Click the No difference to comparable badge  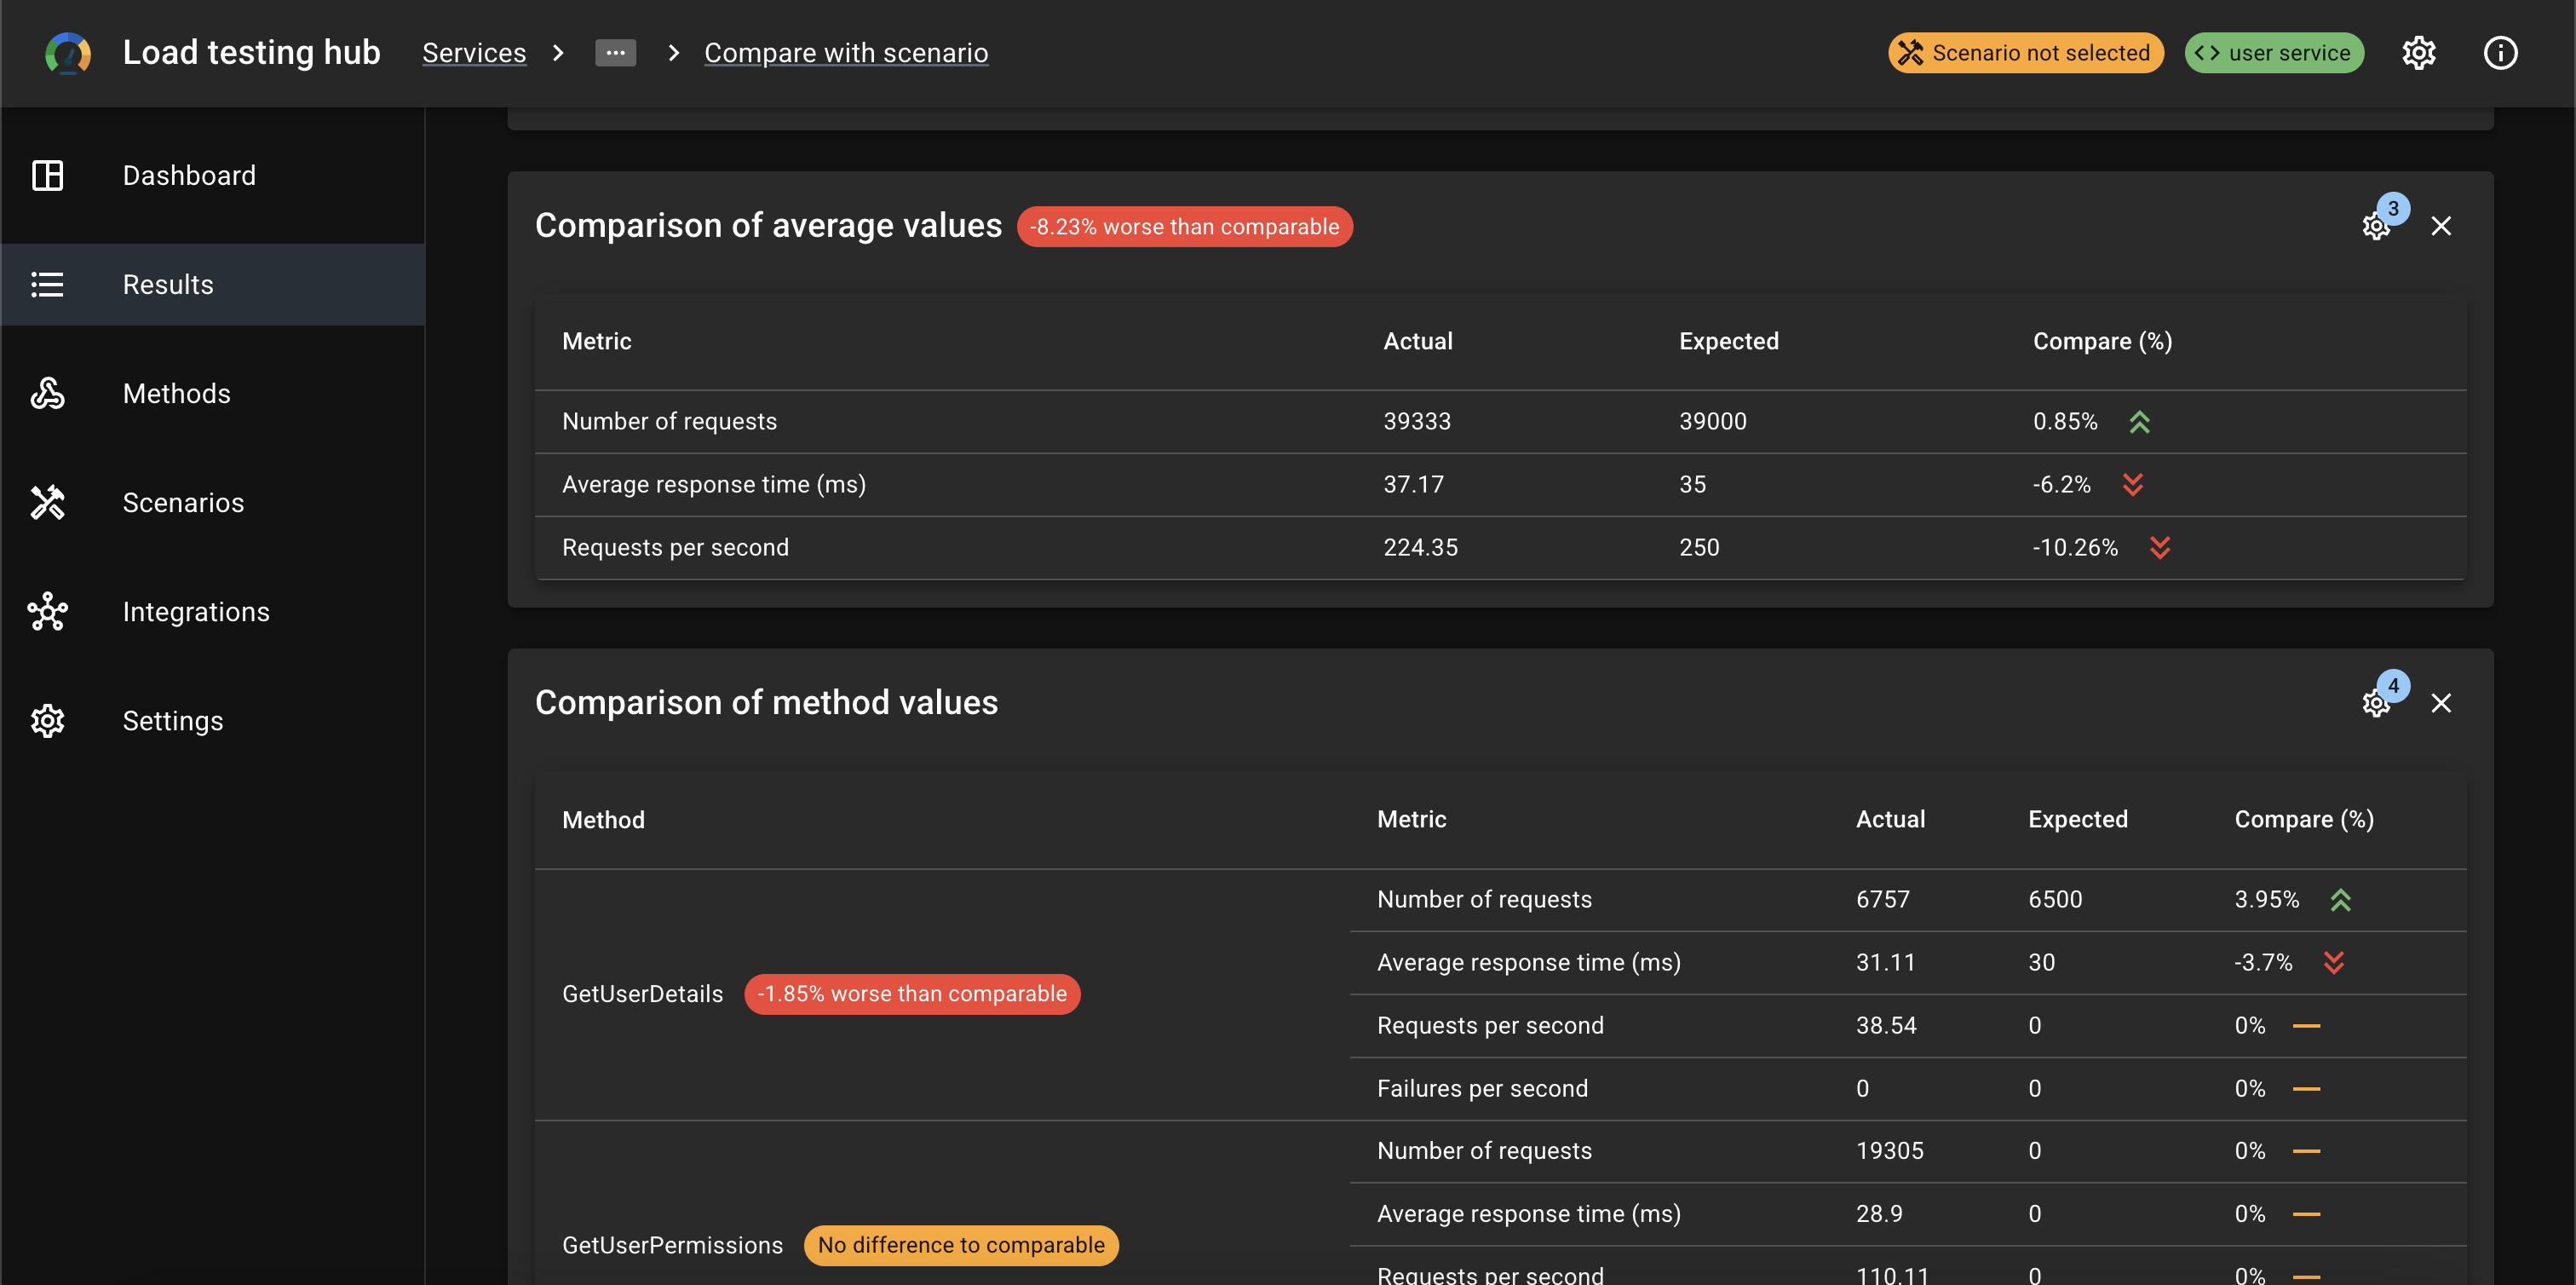pyautogui.click(x=961, y=1245)
